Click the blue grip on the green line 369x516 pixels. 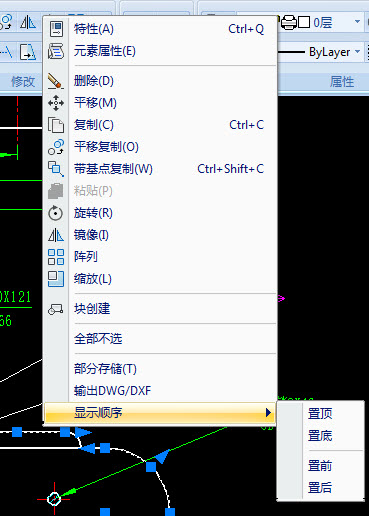151,467
